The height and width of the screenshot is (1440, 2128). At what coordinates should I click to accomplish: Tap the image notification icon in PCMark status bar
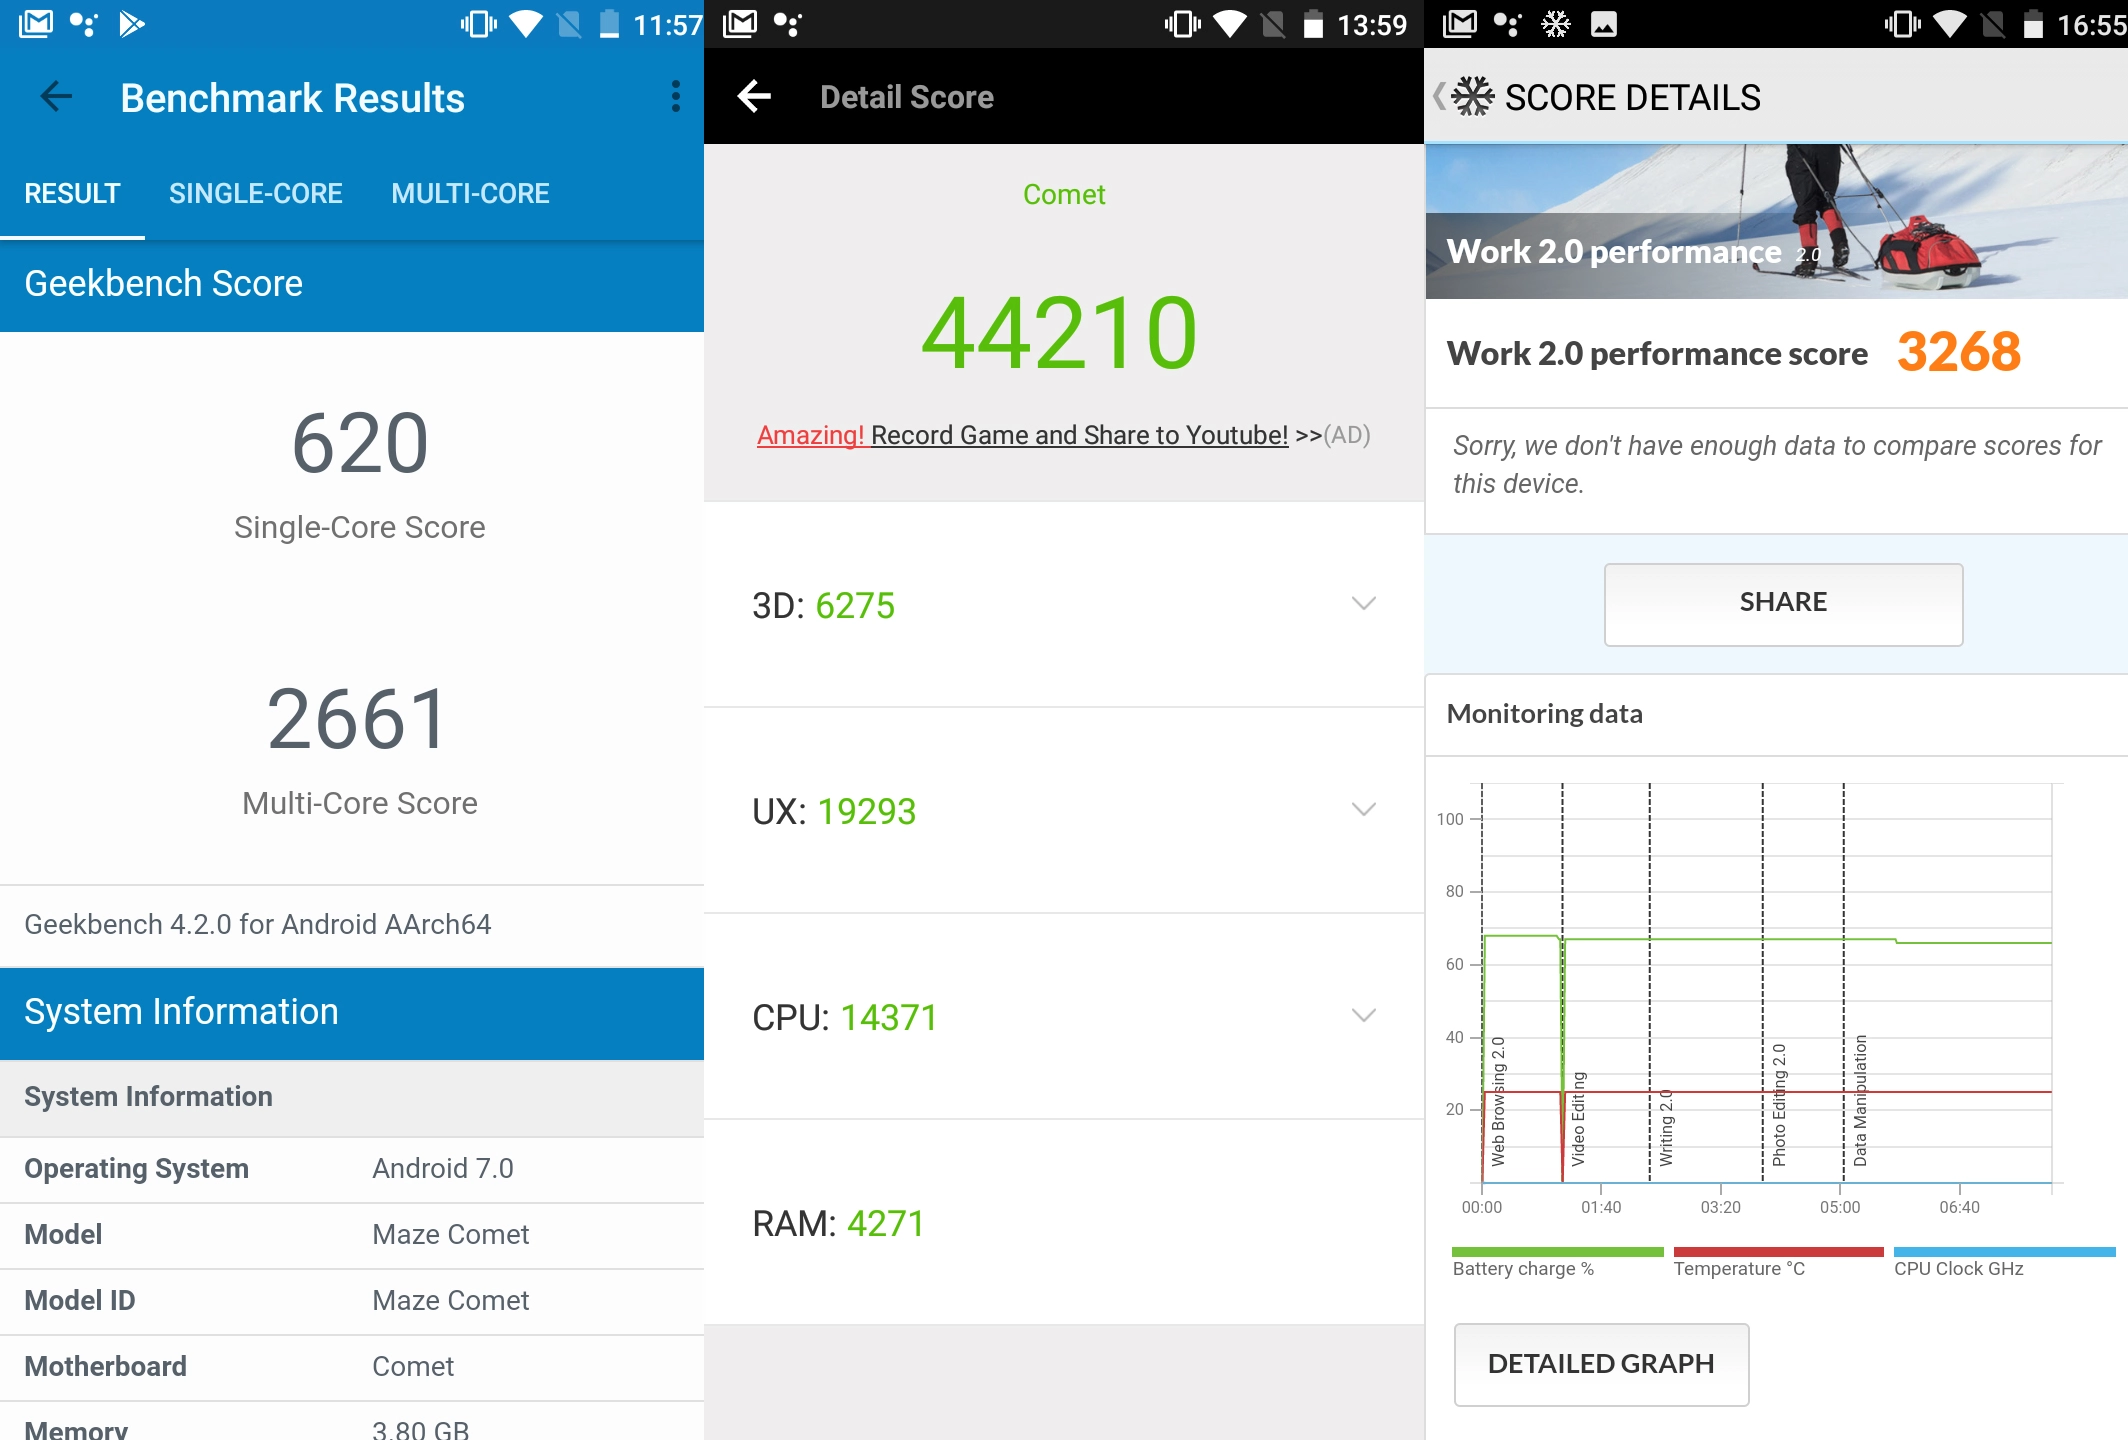1603,24
